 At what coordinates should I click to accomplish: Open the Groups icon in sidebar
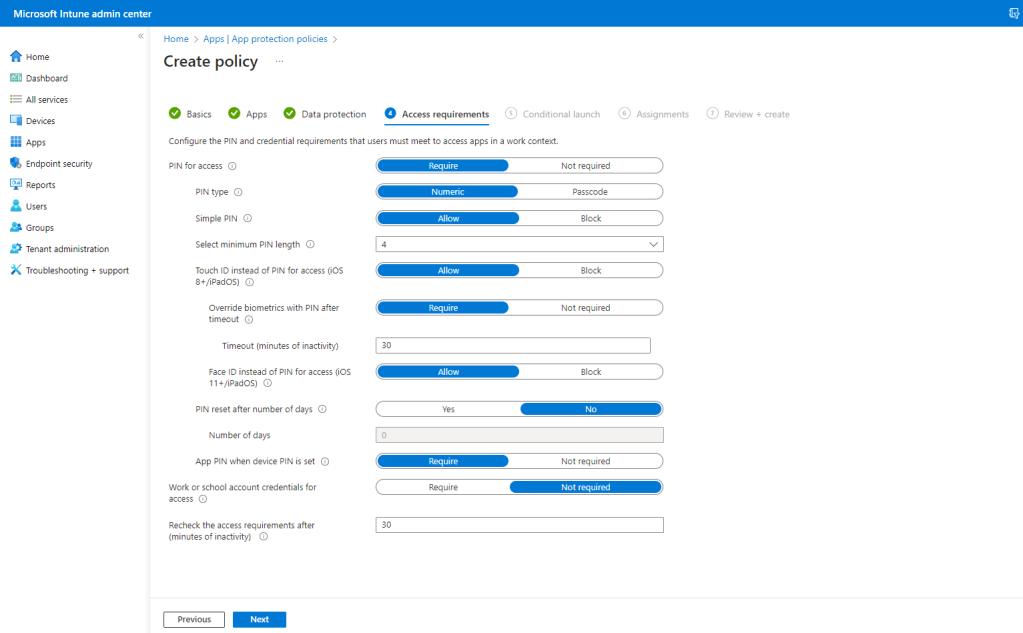click(16, 228)
